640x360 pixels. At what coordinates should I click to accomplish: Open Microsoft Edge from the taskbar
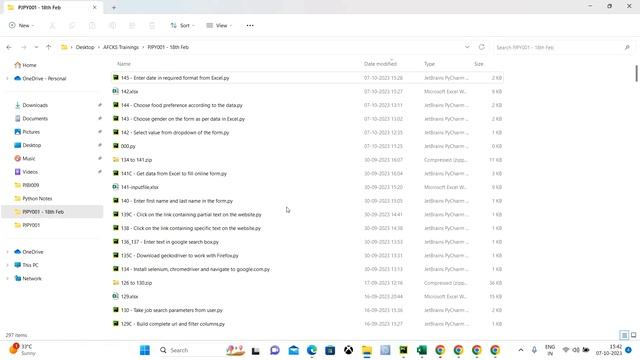pos(312,350)
